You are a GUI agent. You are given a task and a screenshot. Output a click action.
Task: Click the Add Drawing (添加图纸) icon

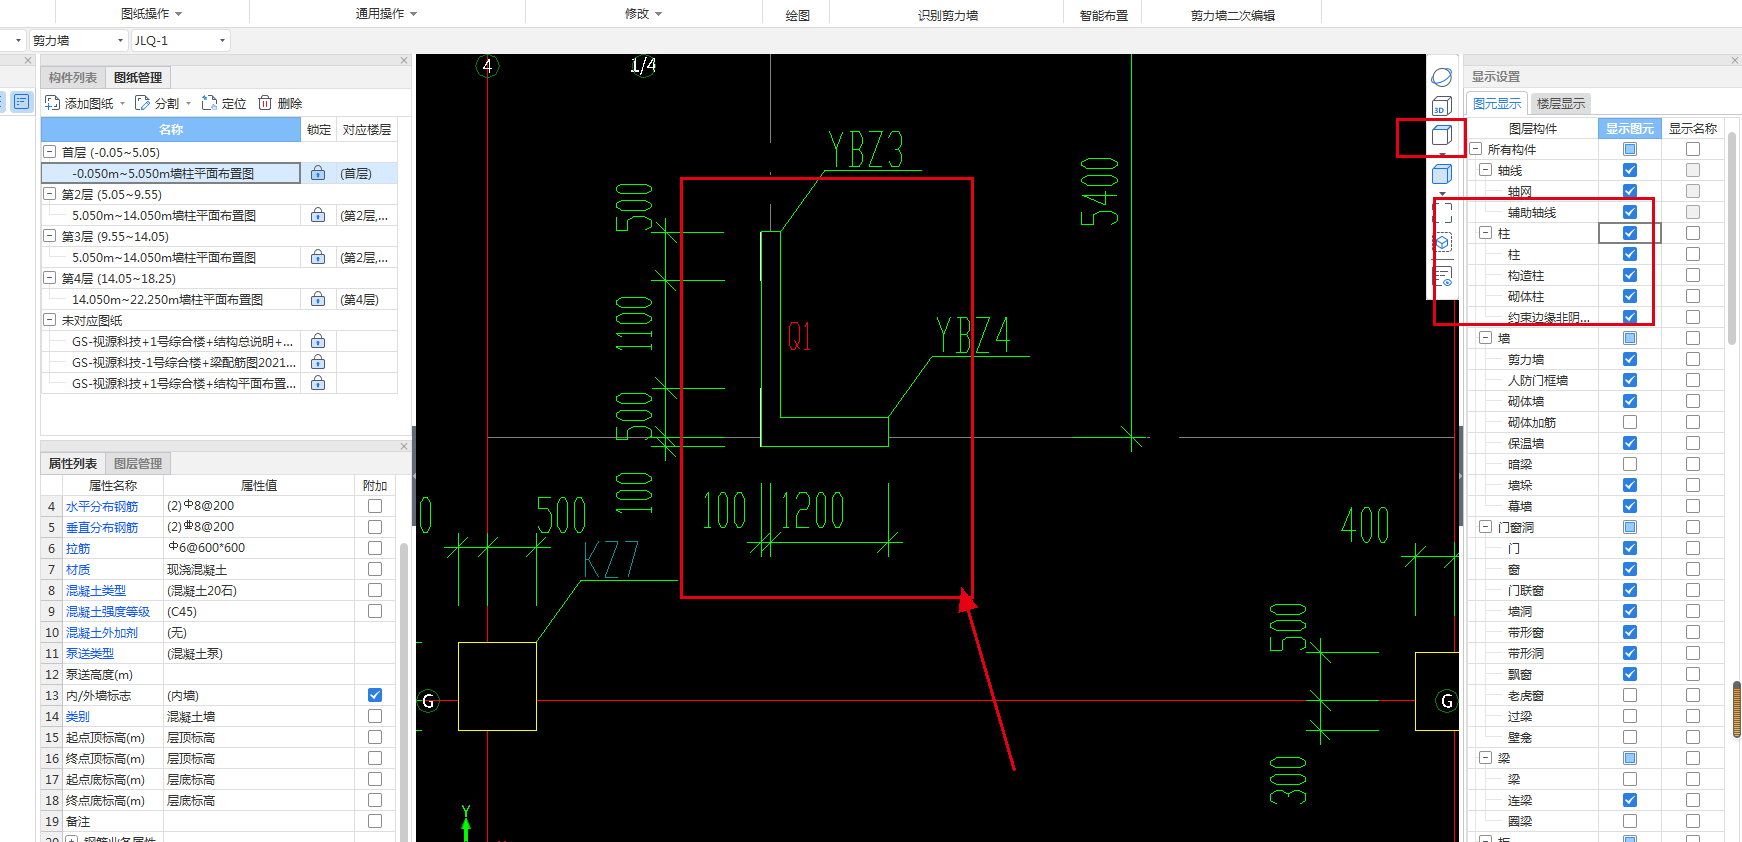(x=53, y=103)
